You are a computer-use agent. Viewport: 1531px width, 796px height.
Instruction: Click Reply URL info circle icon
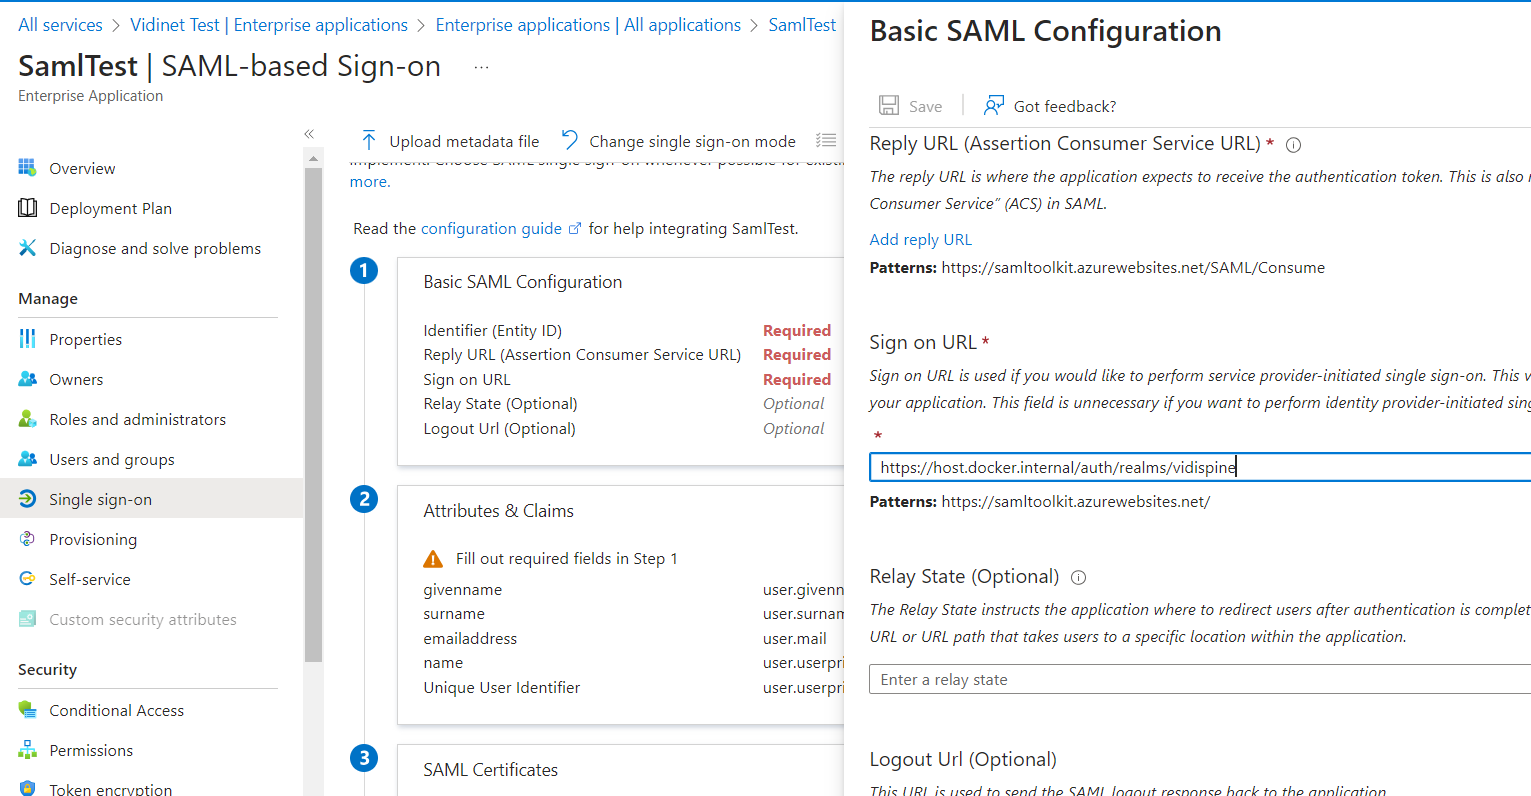[1293, 145]
